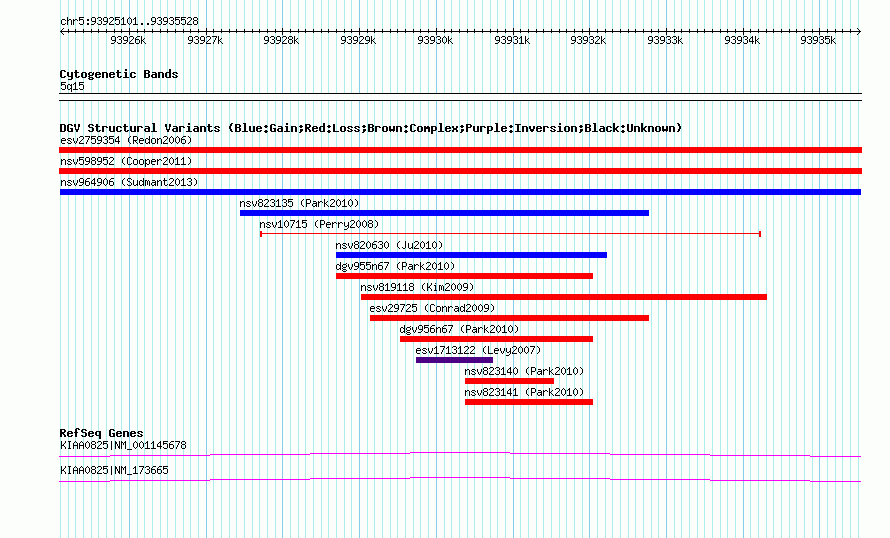Click the chr5:93925101..93935528 coordinate text
Screen dimensions: 890x538
[x=129, y=22]
